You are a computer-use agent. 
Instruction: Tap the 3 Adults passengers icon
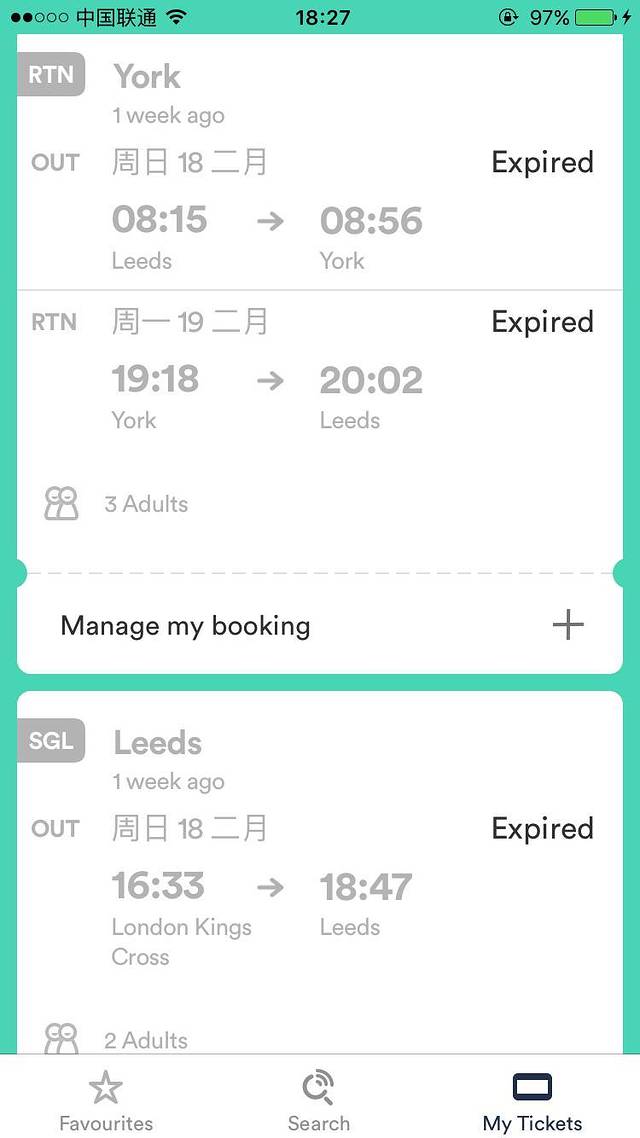pos(61,503)
